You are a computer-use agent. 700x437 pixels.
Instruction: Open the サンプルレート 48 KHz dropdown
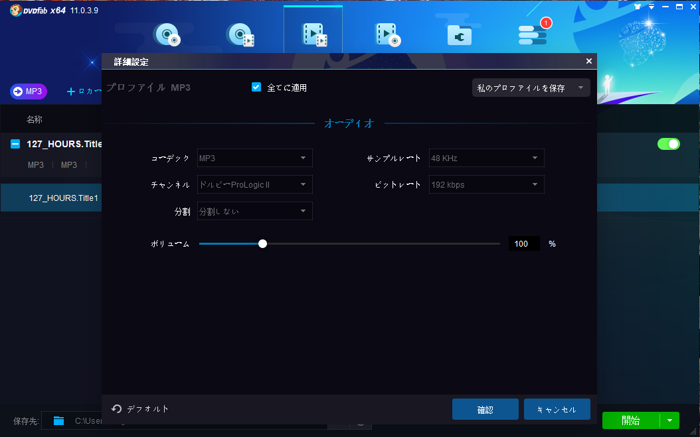pos(487,158)
